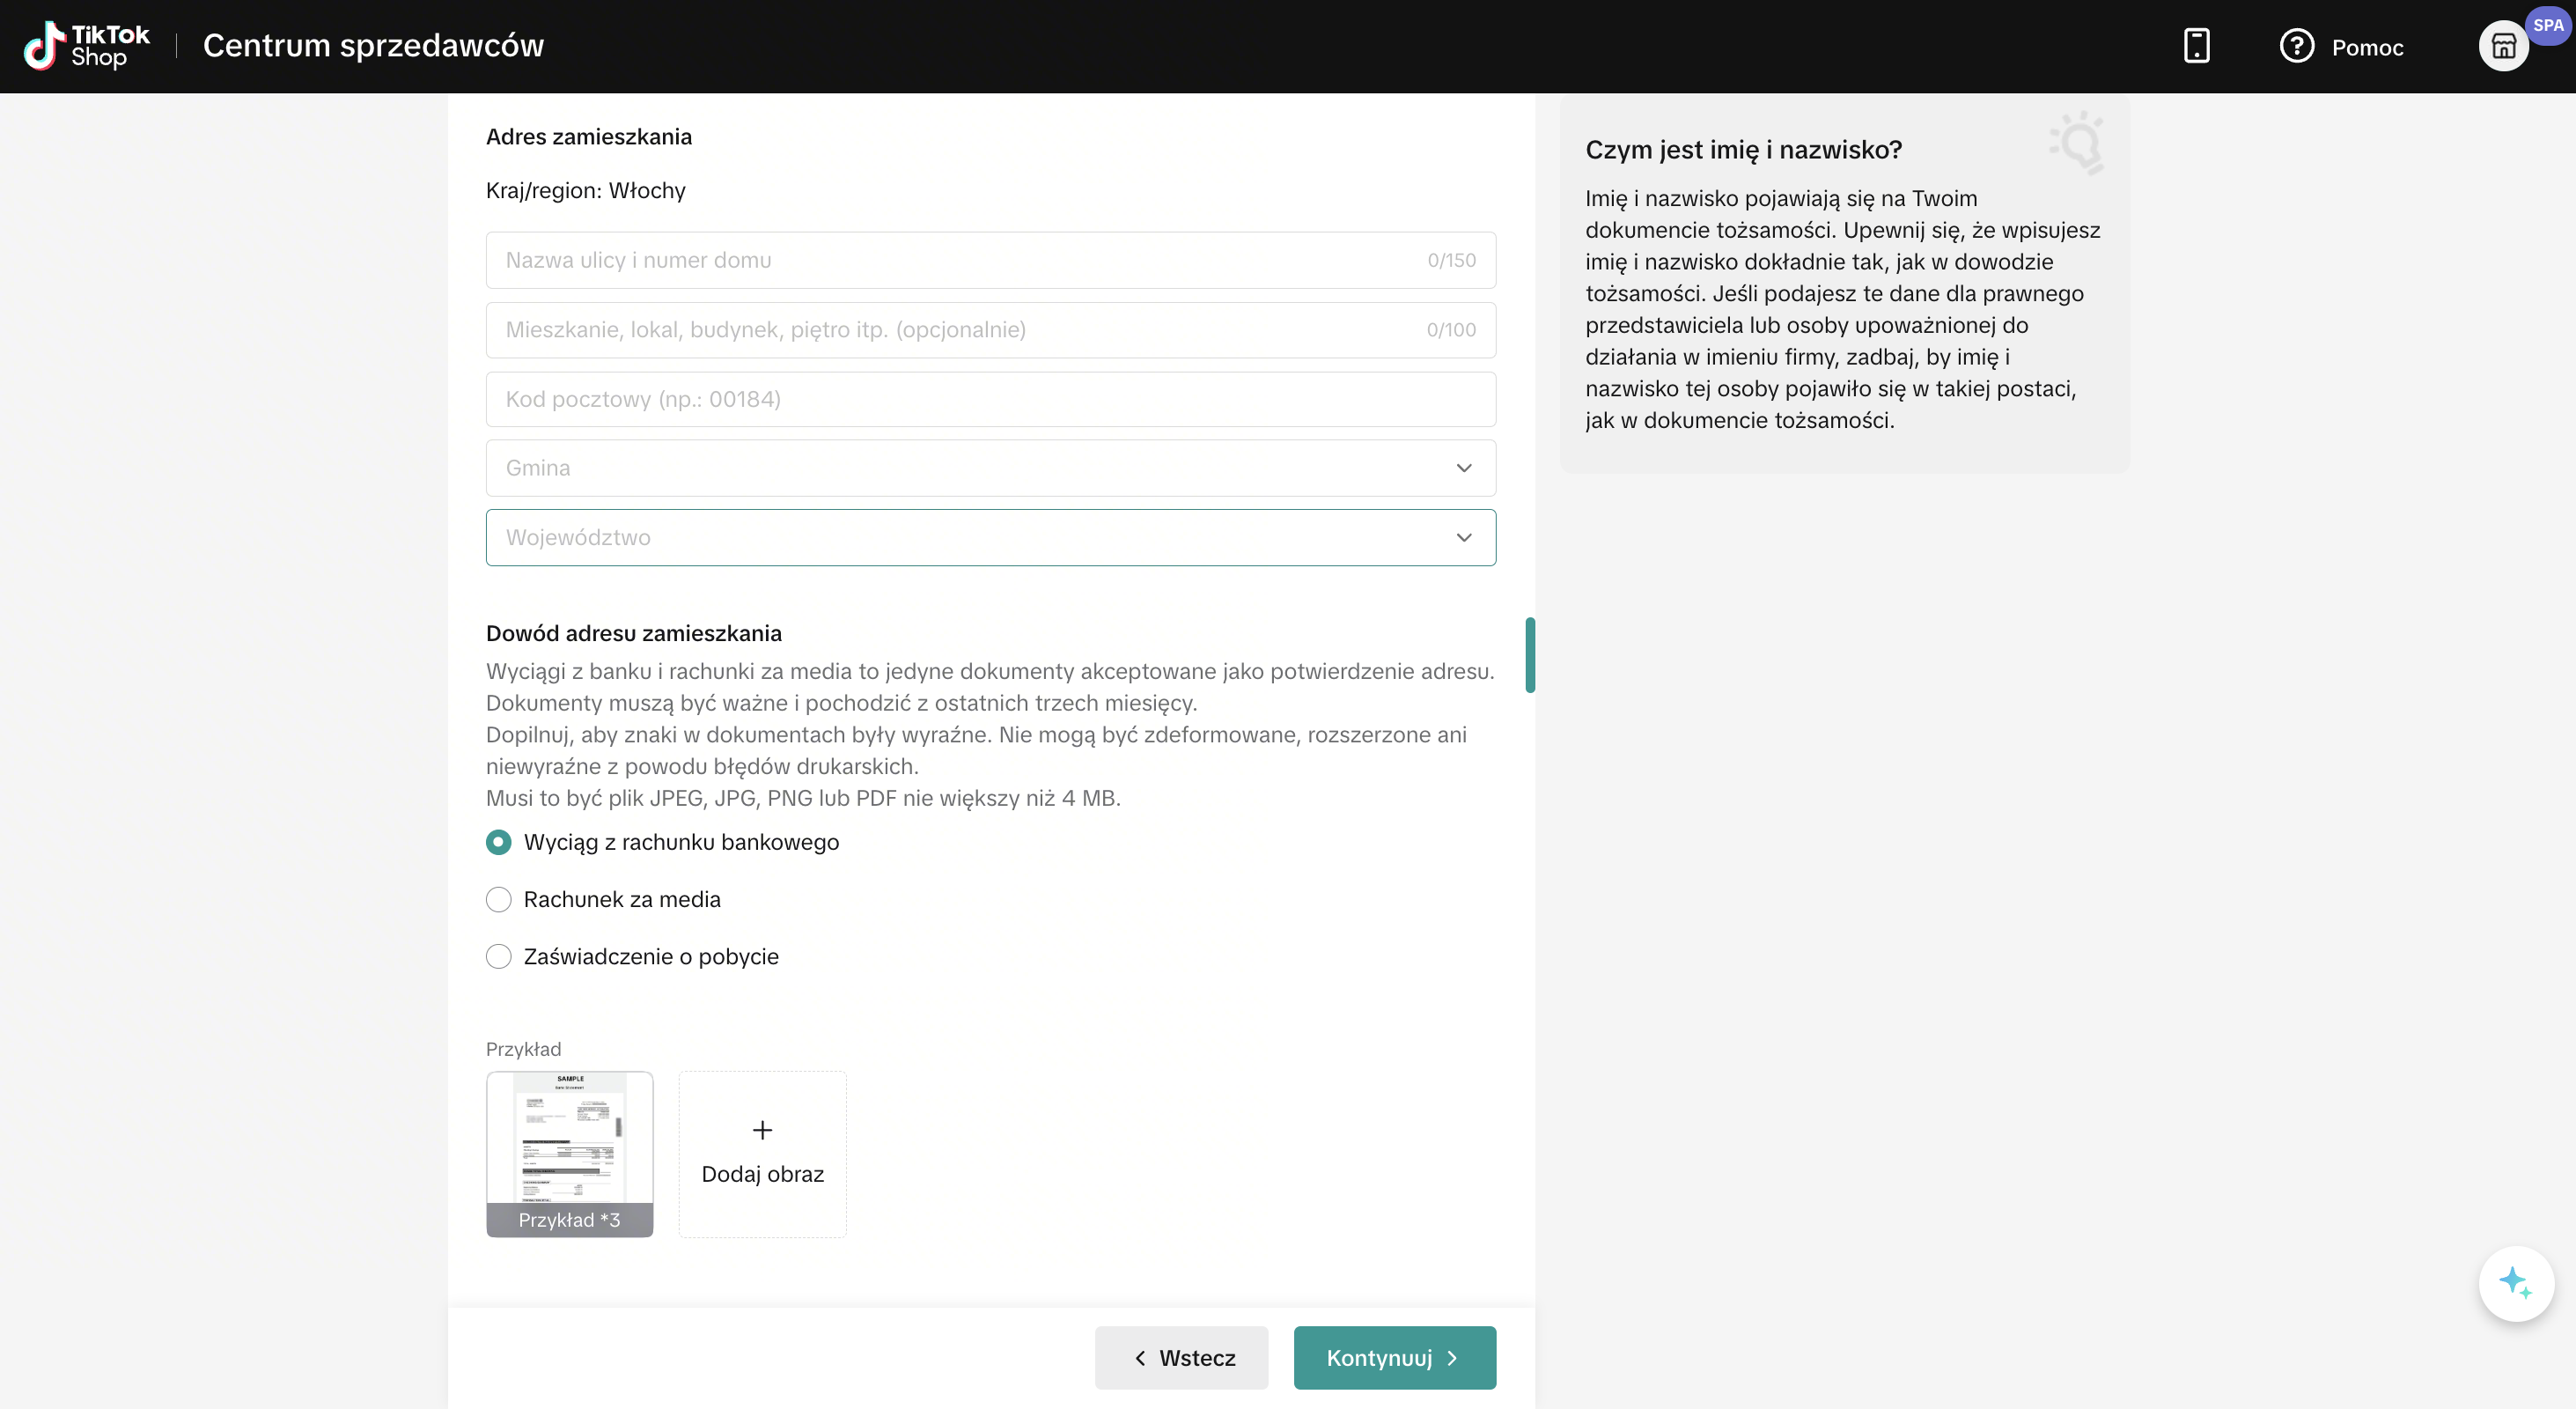Click the Pomoc question mark icon
The height and width of the screenshot is (1409, 2576).
(2297, 46)
